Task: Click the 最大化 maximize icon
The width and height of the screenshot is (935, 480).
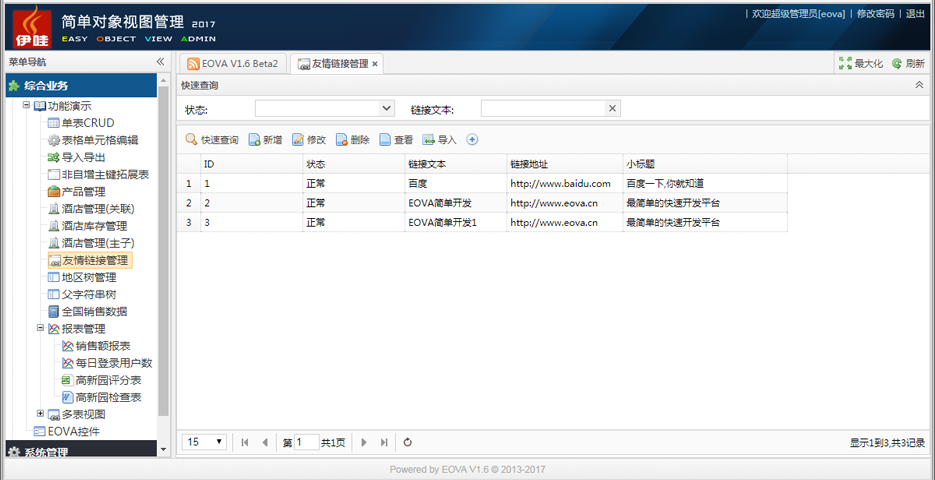Action: click(846, 63)
